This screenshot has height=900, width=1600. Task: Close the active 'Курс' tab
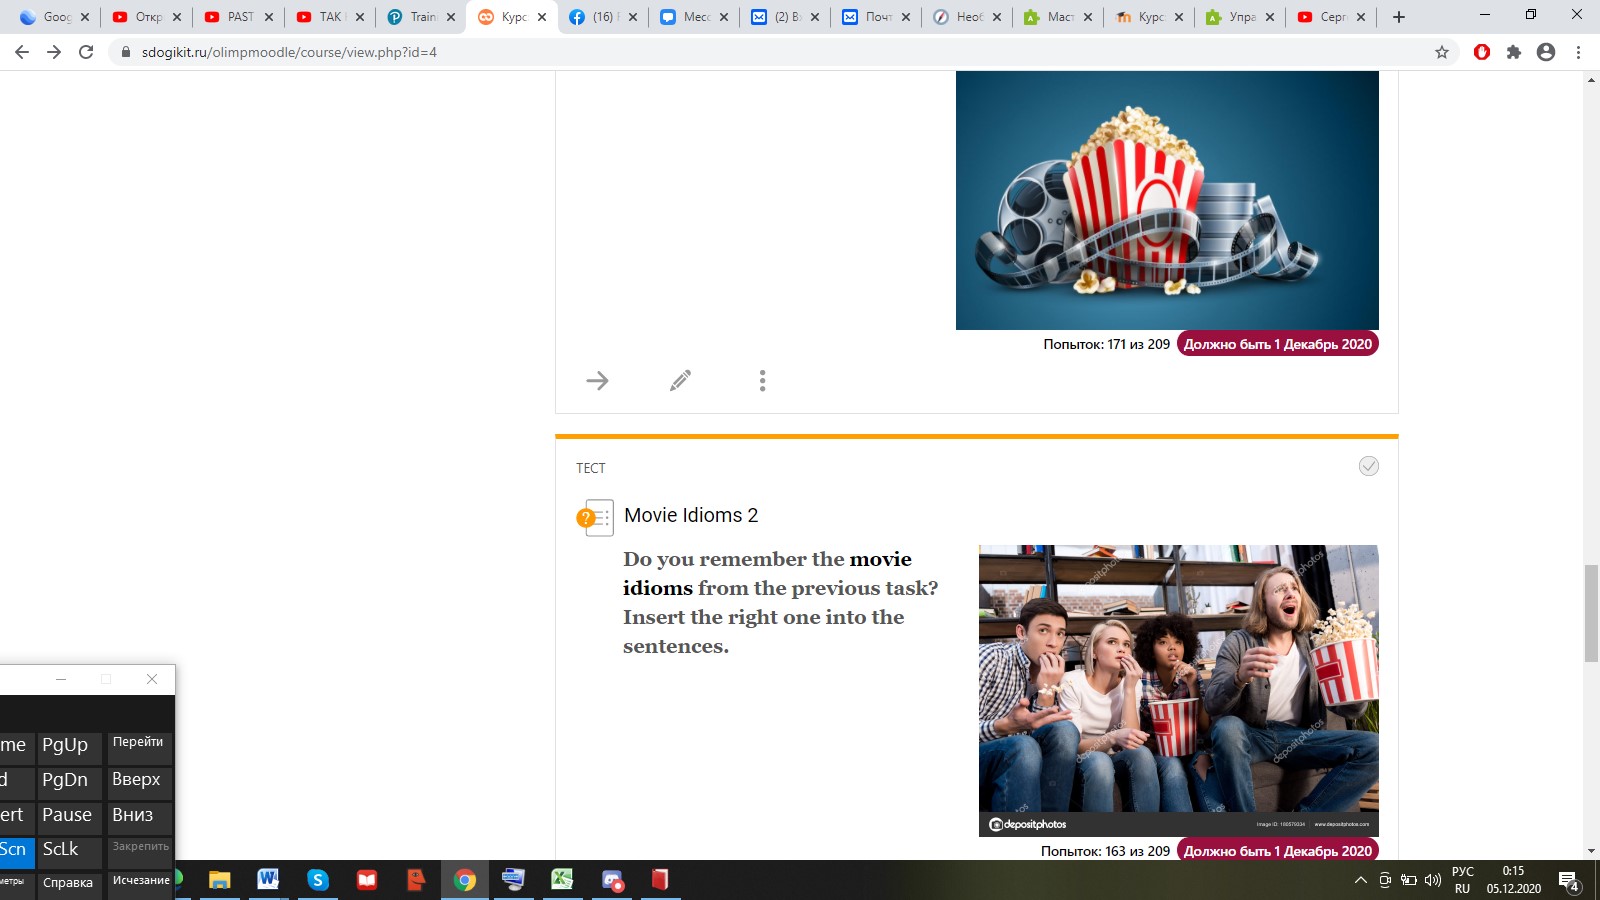(542, 17)
